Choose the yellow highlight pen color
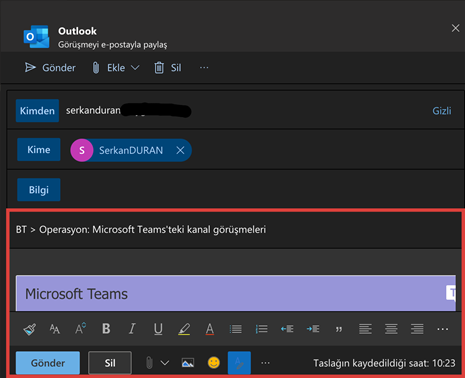The image size is (465, 378). [x=184, y=329]
